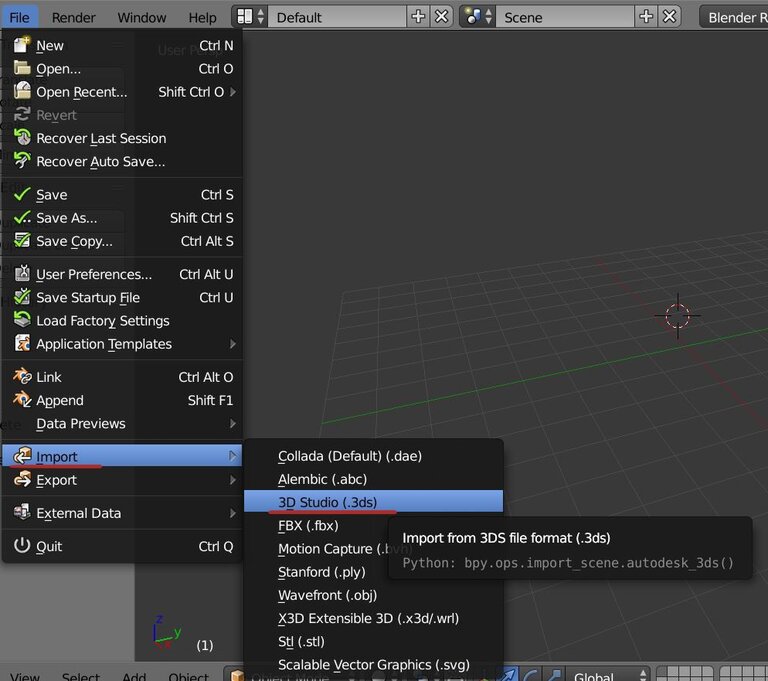Click the Link icon
Image resolution: width=768 pixels, height=681 pixels.
tap(22, 376)
